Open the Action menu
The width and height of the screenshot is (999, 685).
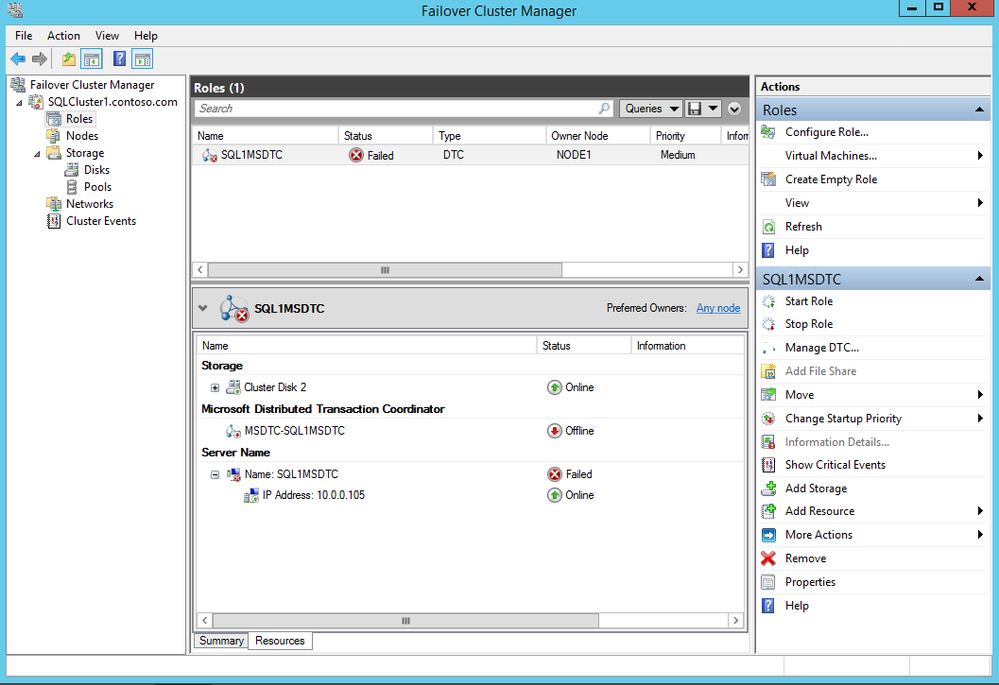(64, 36)
